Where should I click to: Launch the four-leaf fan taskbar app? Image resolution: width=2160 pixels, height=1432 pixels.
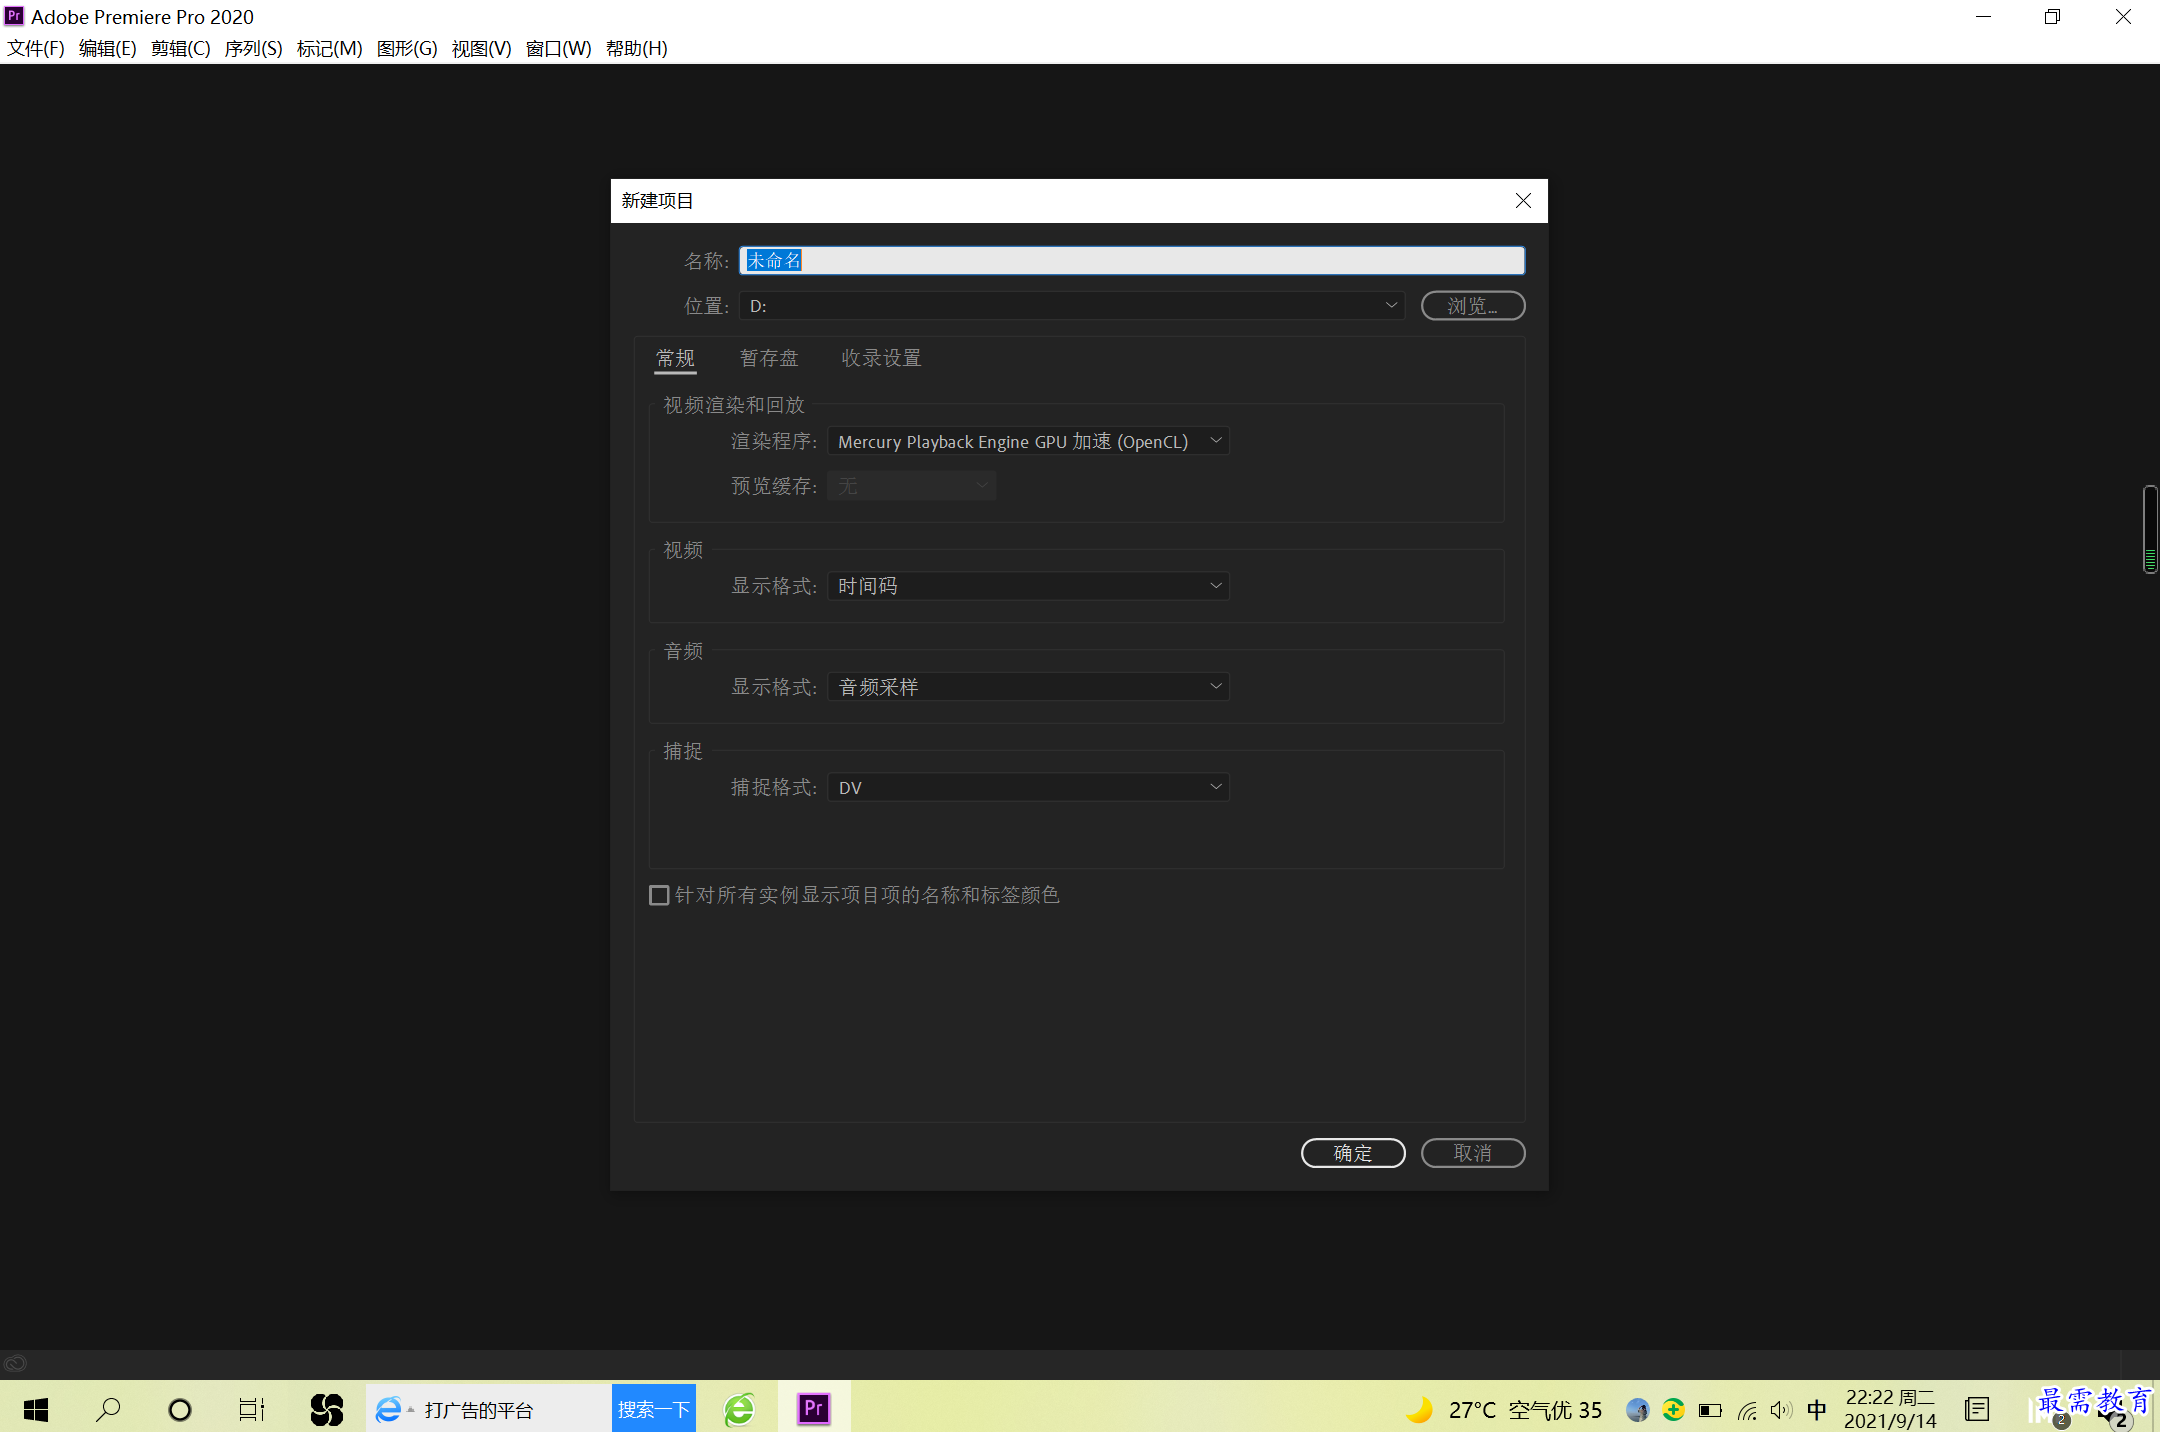326,1410
